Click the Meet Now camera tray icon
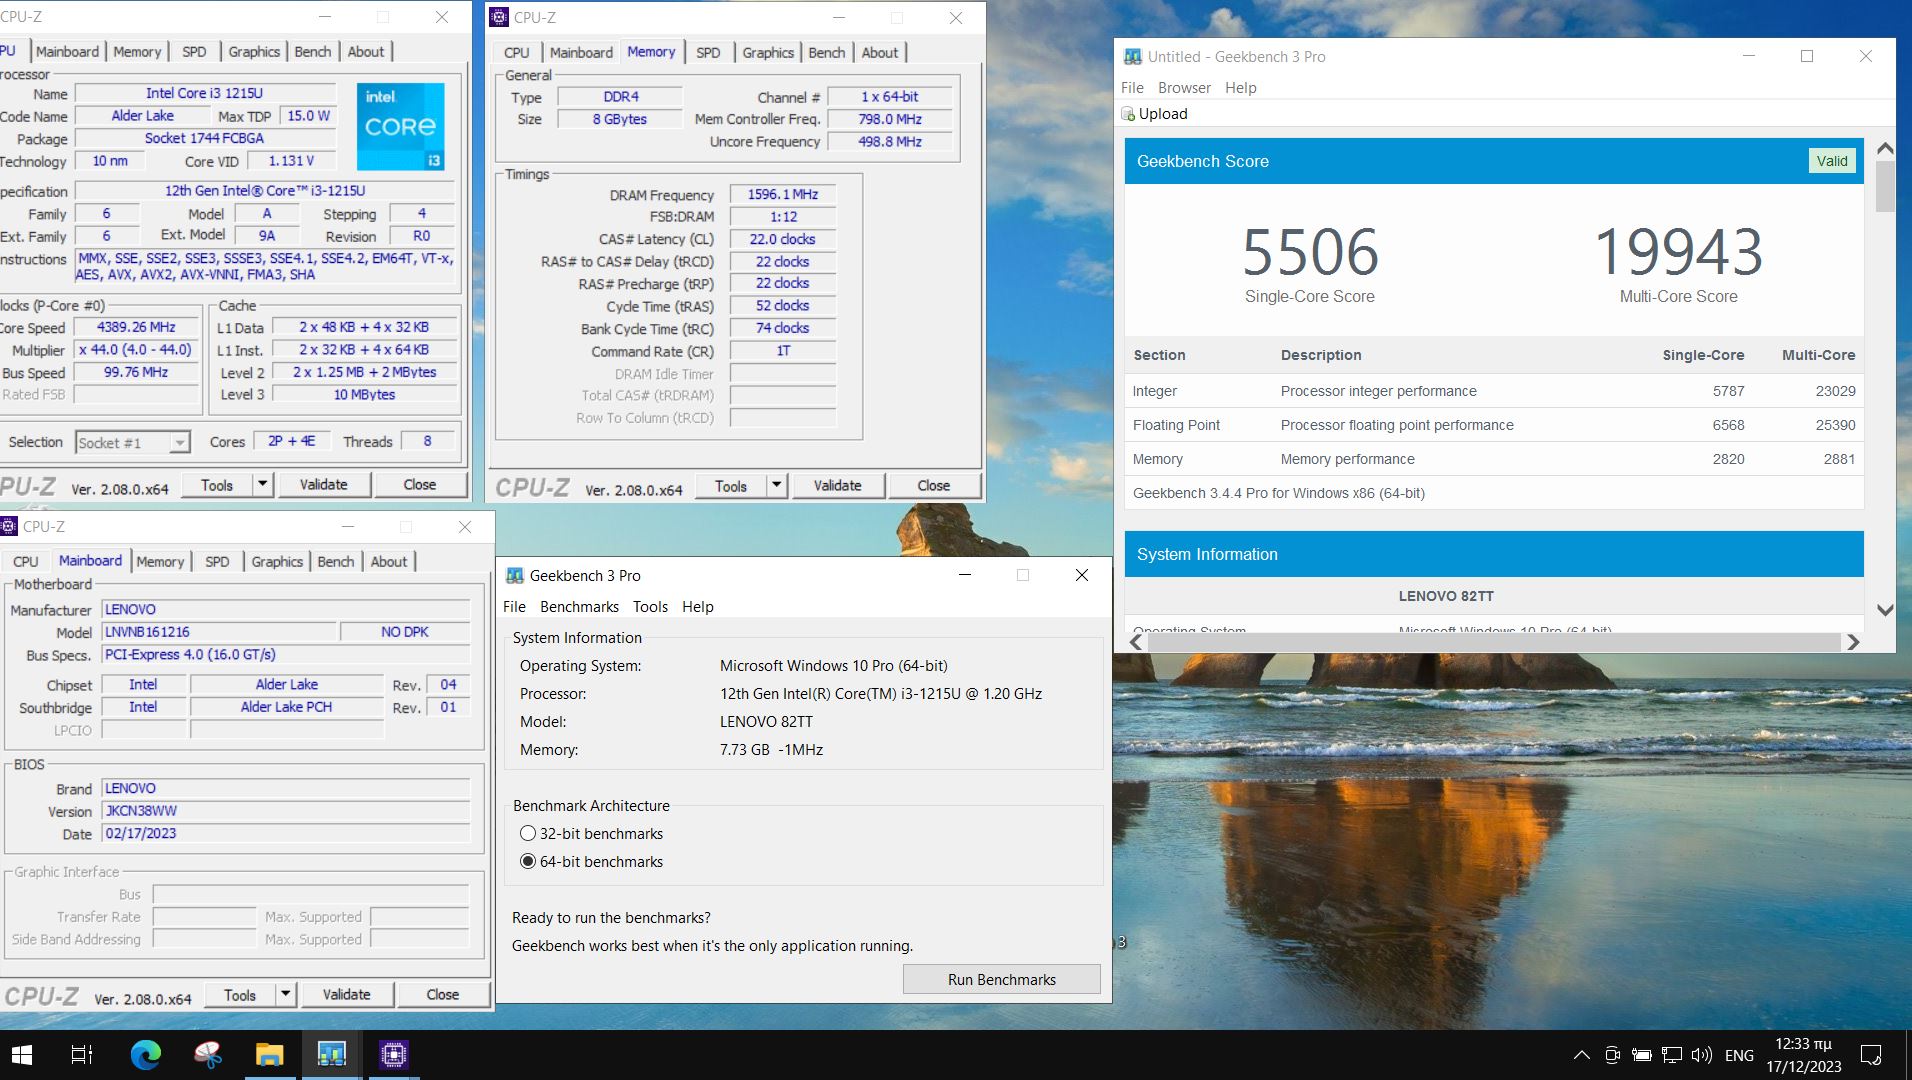 [x=1612, y=1055]
